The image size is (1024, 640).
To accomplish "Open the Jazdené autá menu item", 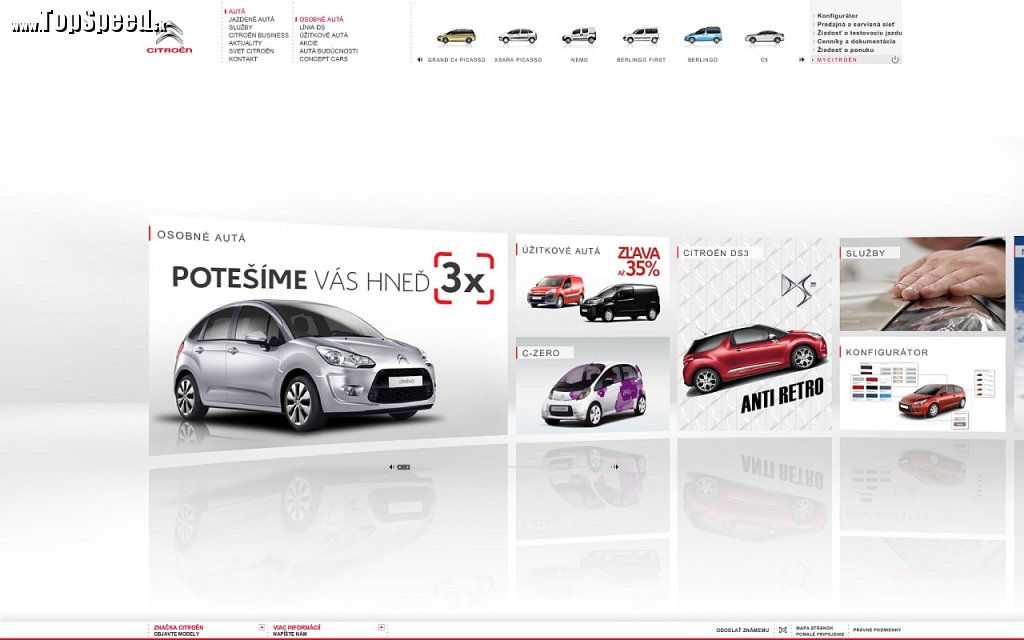I will [x=251, y=20].
